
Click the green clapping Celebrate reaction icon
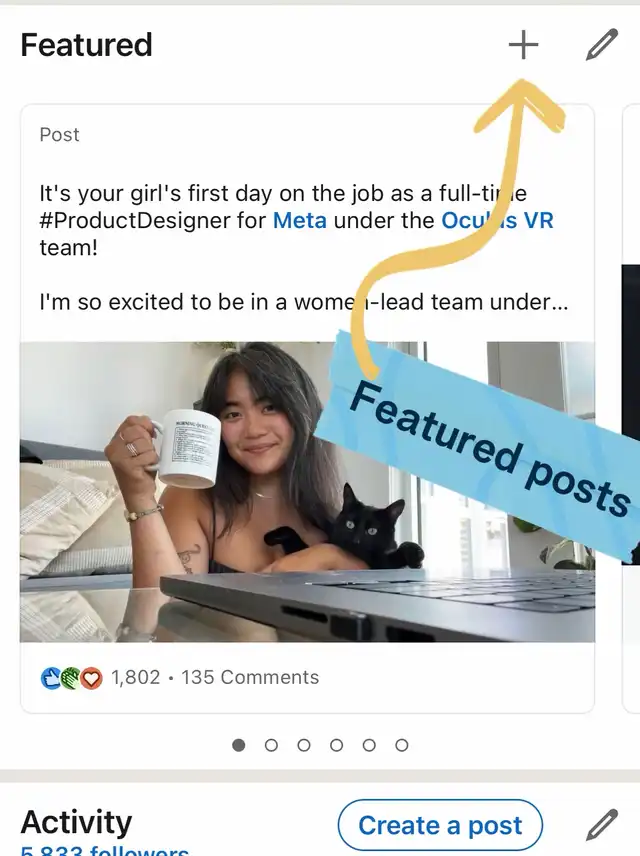(x=71, y=678)
